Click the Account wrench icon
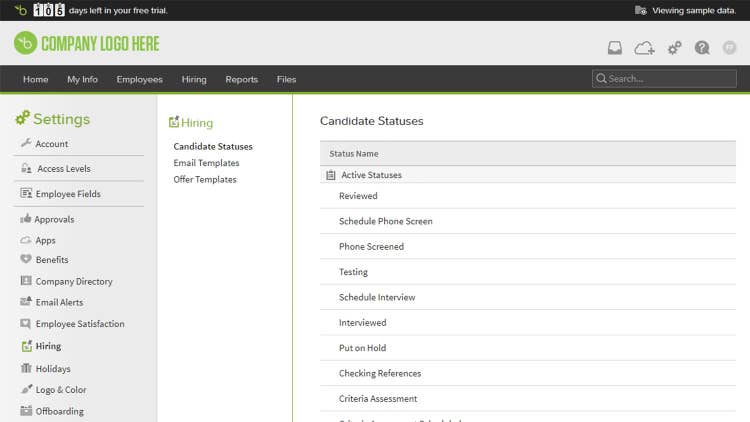This screenshot has height=422, width=750. pyautogui.click(x=26, y=143)
